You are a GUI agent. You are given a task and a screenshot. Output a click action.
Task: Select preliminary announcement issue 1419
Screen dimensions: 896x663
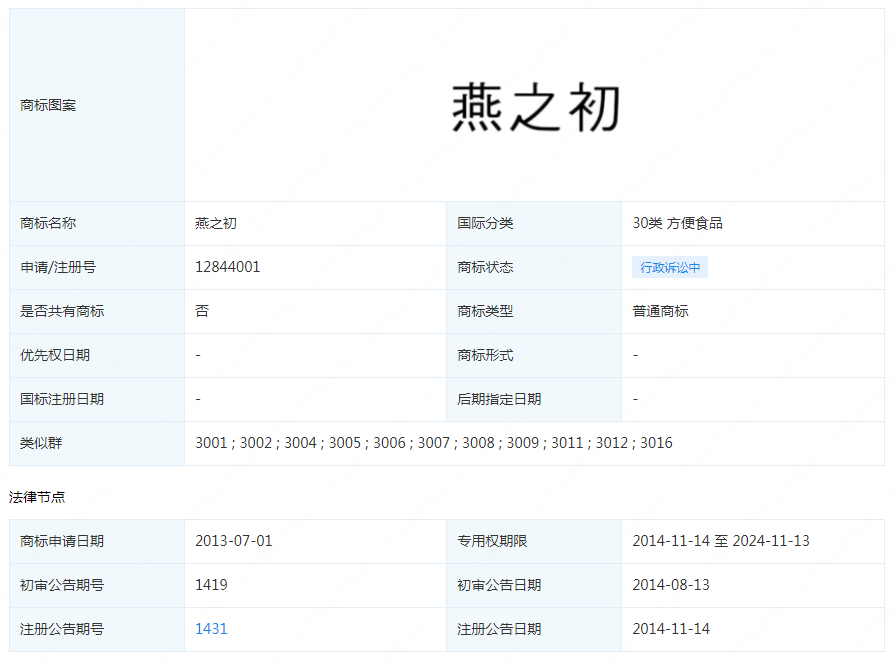point(211,585)
